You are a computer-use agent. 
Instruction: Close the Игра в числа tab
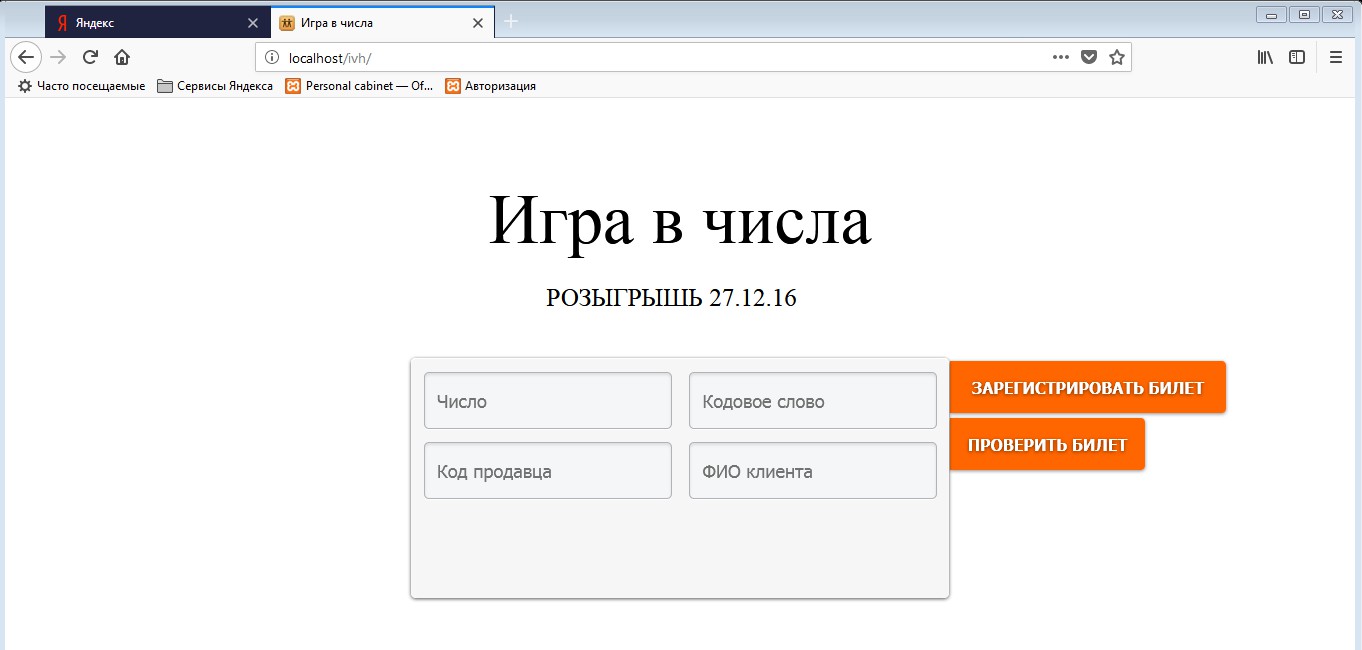point(478,22)
